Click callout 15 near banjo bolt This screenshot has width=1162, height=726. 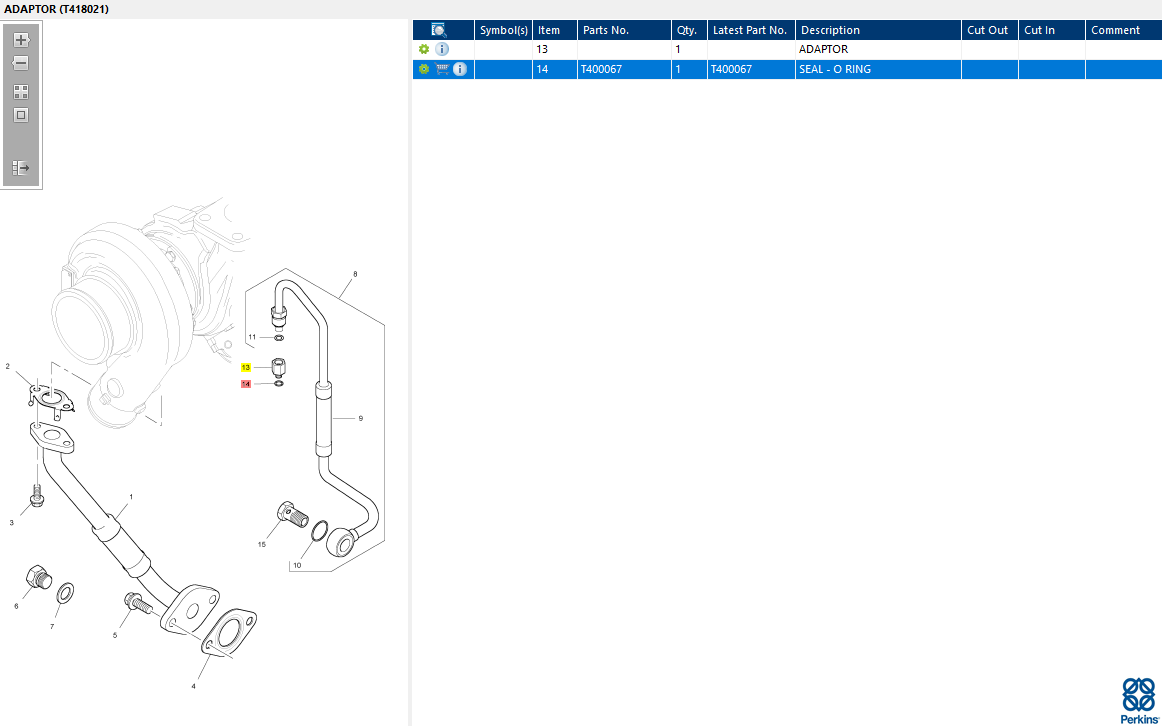(262, 544)
